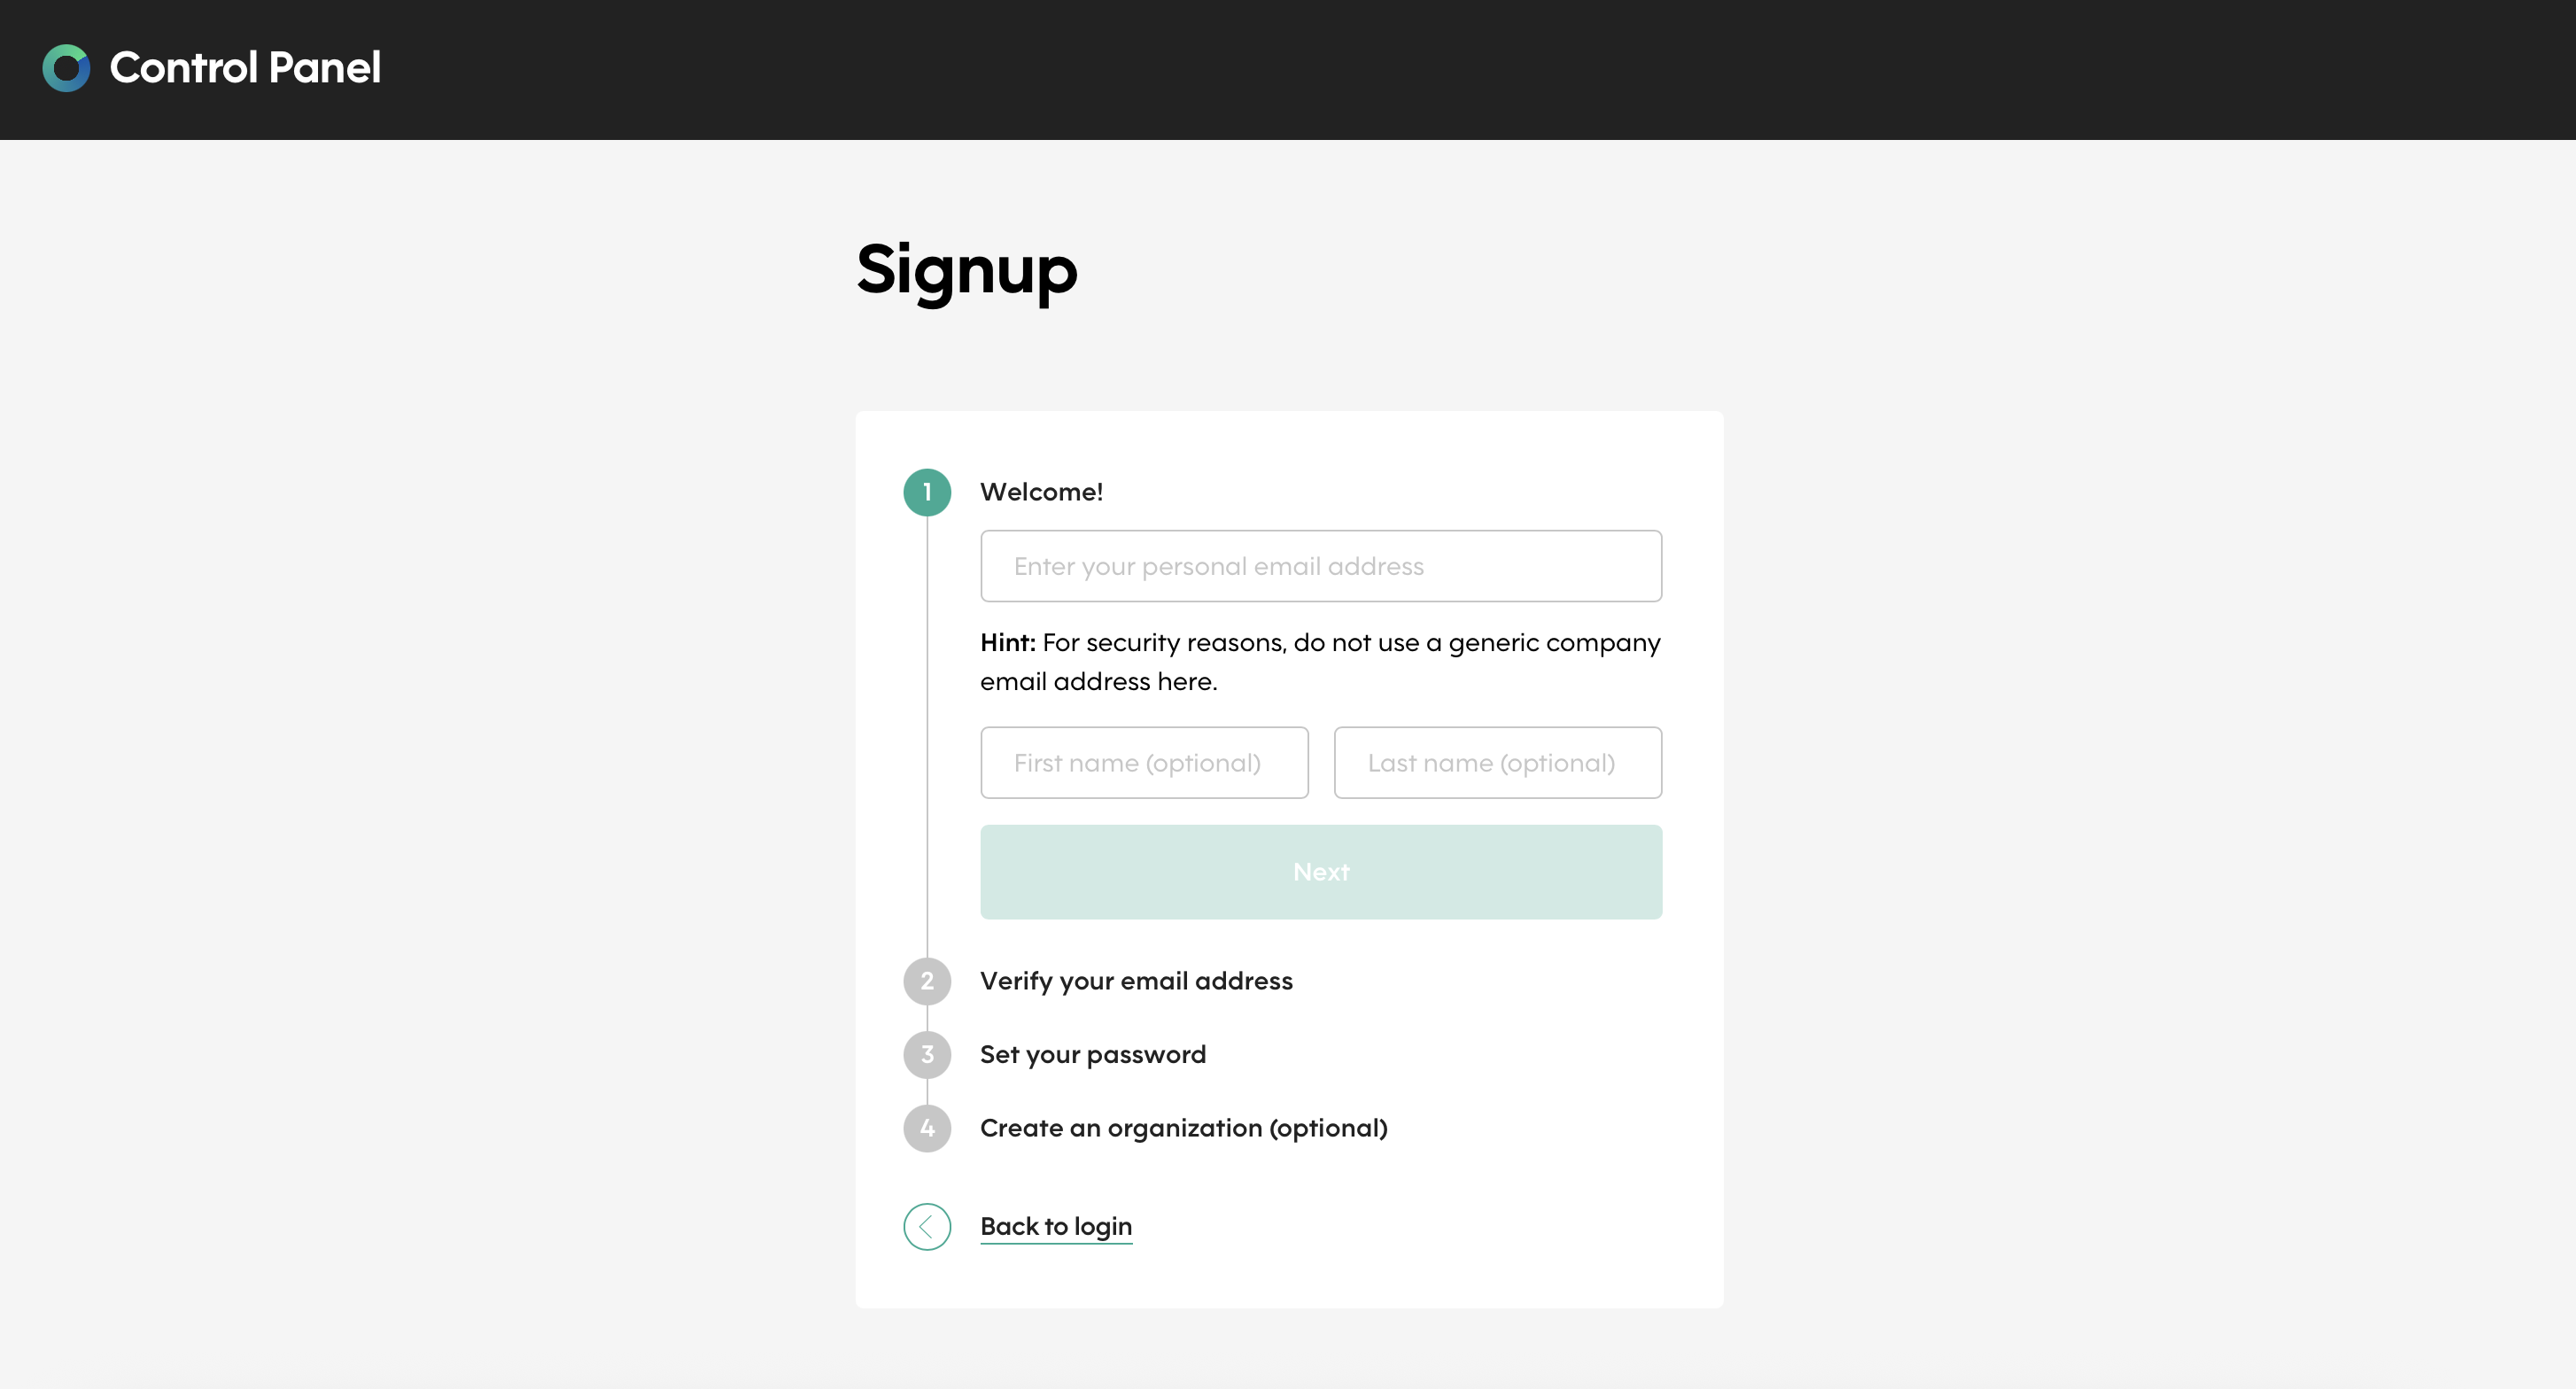Click the step 4 circle icon

click(927, 1128)
